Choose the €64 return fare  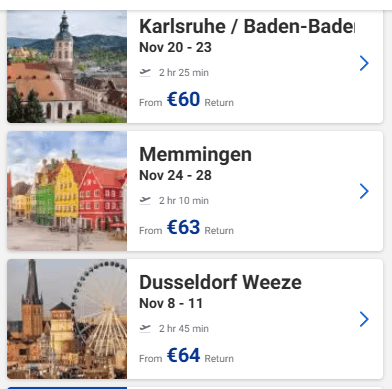184,355
